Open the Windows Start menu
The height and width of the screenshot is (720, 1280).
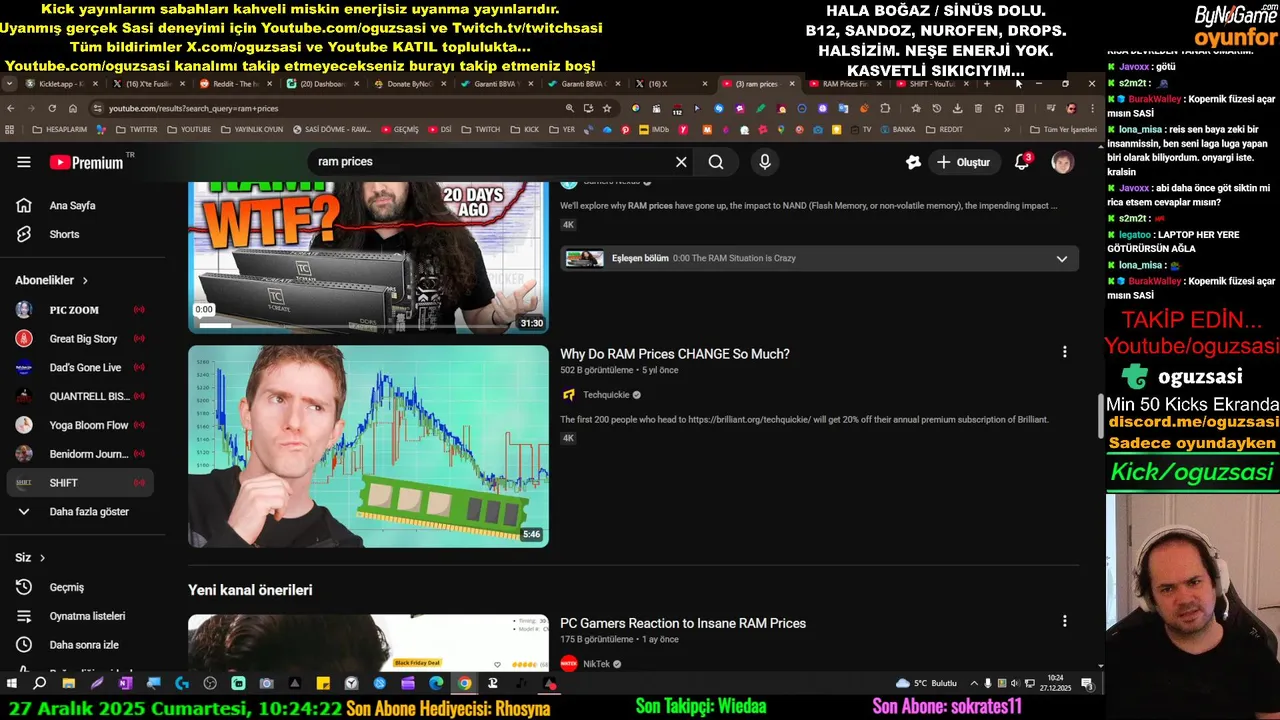[12, 683]
